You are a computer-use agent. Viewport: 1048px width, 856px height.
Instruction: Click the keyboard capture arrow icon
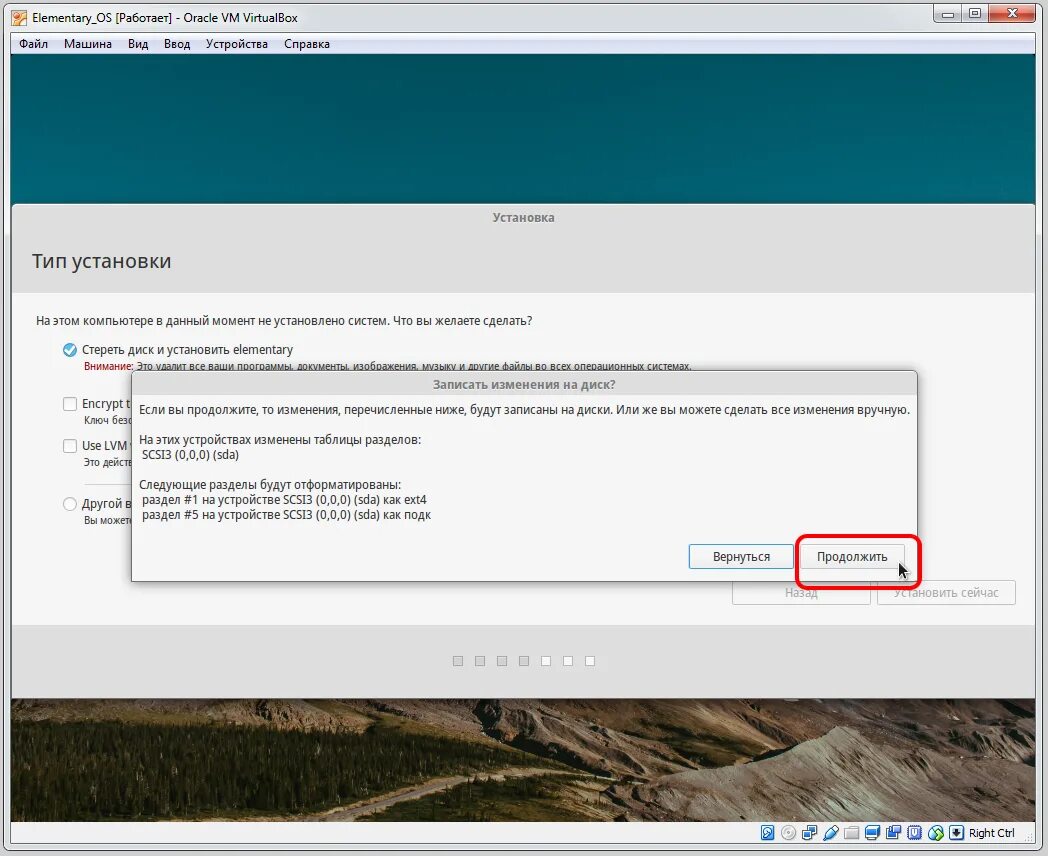(956, 833)
